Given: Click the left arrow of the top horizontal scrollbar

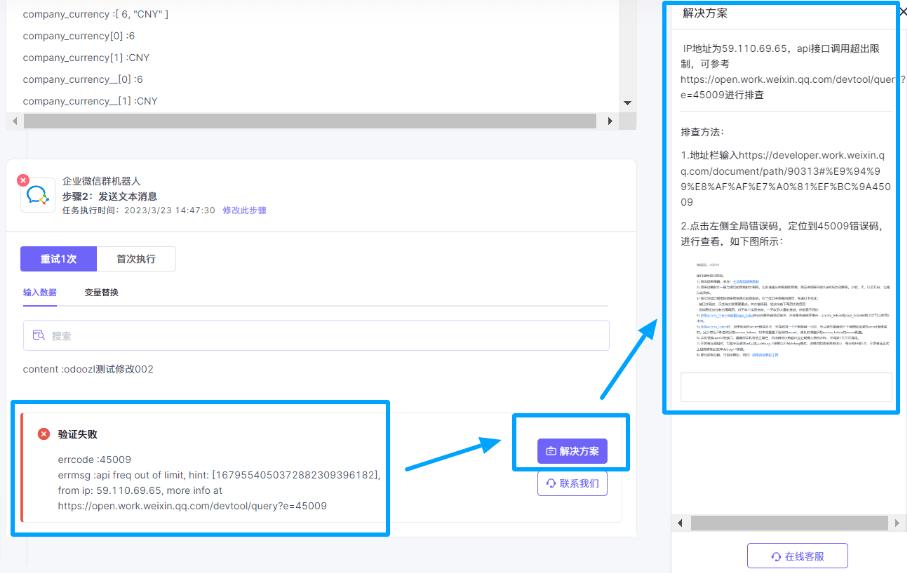Looking at the screenshot, I should point(15,121).
